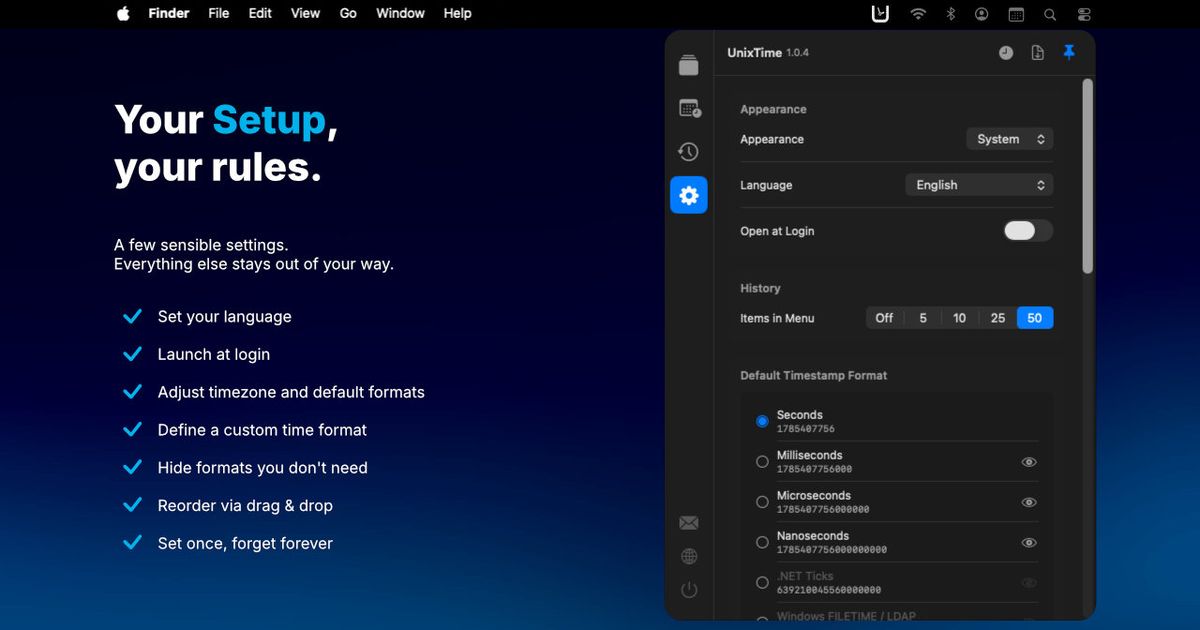Open the Appearance System dropdown
Viewport: 1200px width, 630px height.
[1010, 139]
